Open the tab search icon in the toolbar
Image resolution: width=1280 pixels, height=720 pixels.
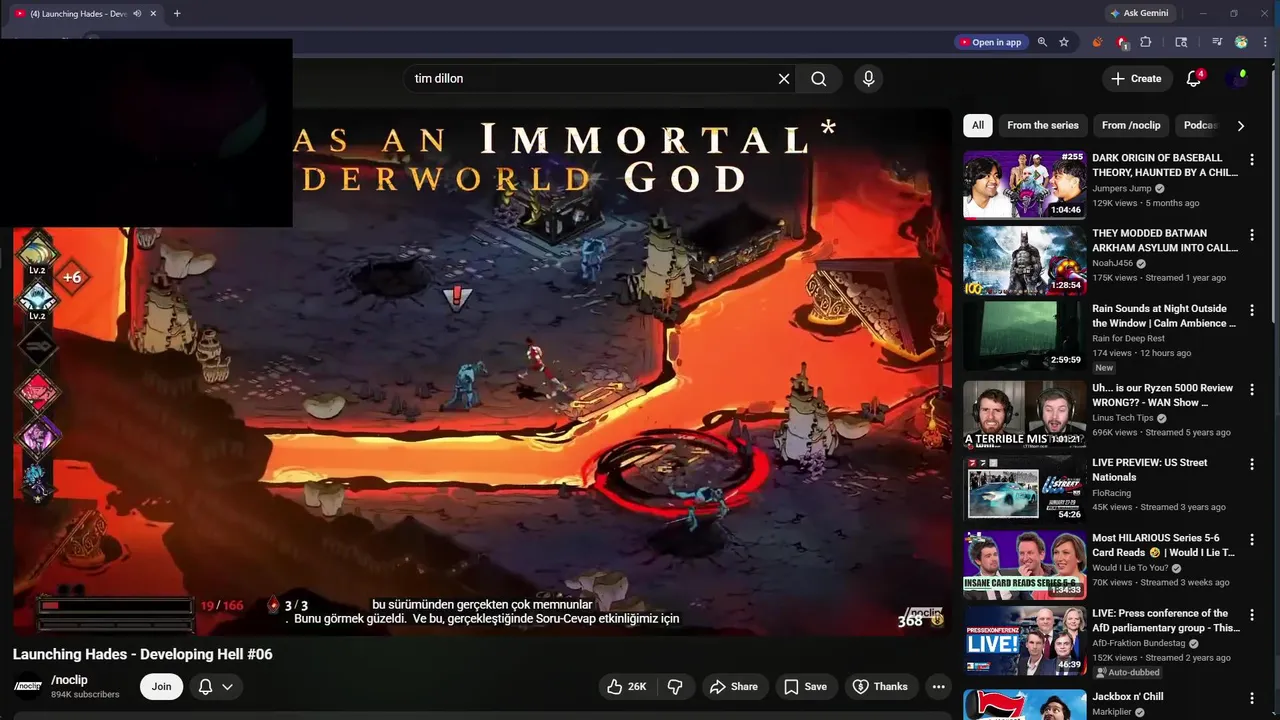[1181, 42]
